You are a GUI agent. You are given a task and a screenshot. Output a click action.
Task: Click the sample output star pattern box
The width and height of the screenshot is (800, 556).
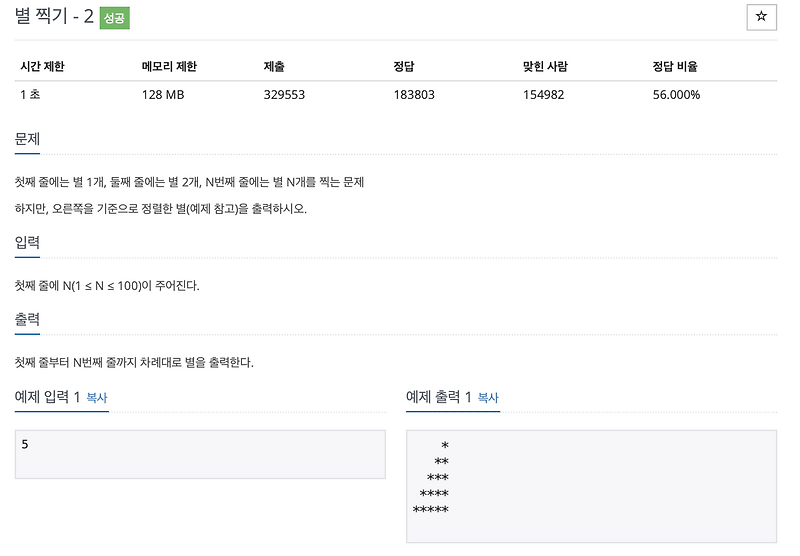point(591,487)
